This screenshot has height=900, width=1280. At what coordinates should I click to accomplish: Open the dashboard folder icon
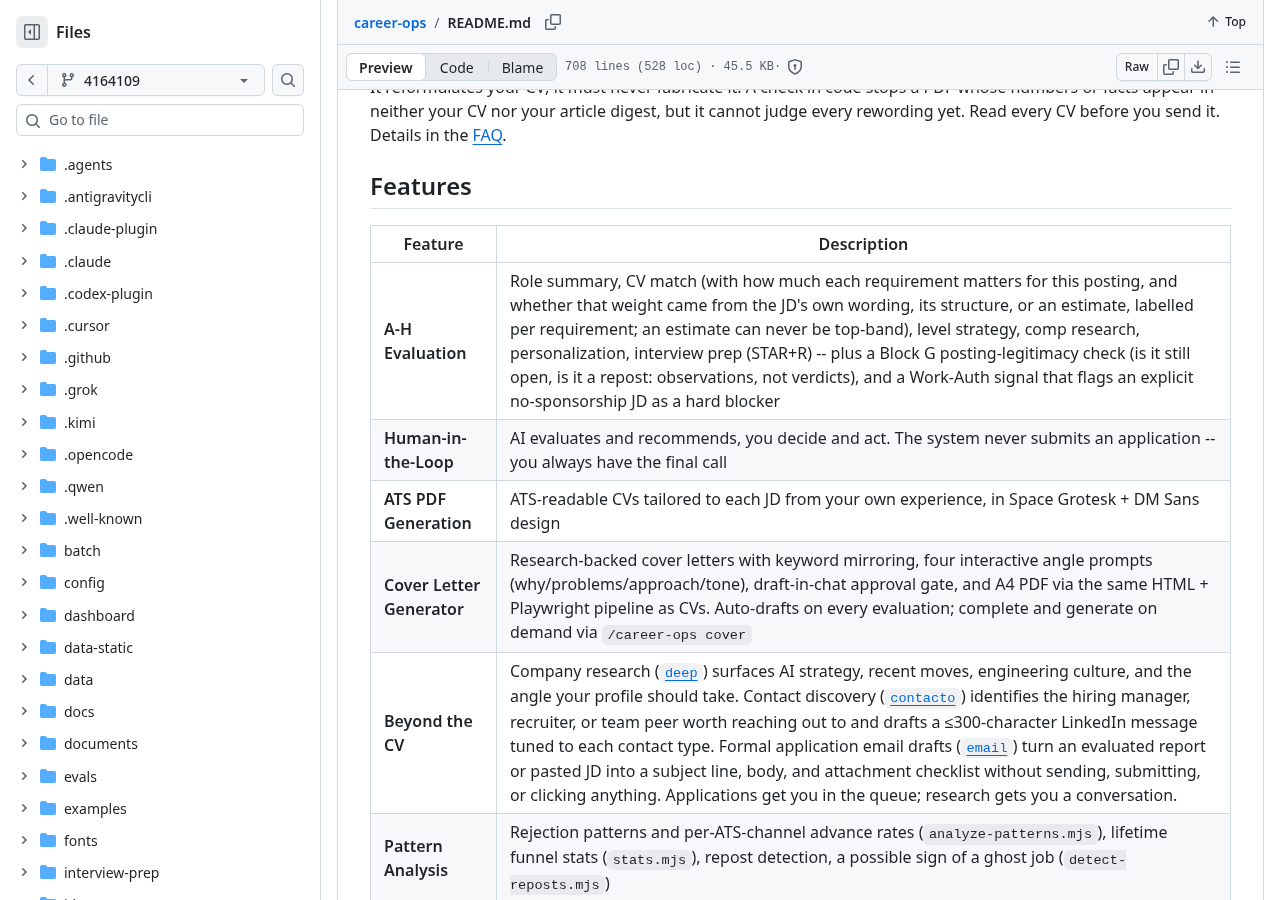tap(48, 615)
